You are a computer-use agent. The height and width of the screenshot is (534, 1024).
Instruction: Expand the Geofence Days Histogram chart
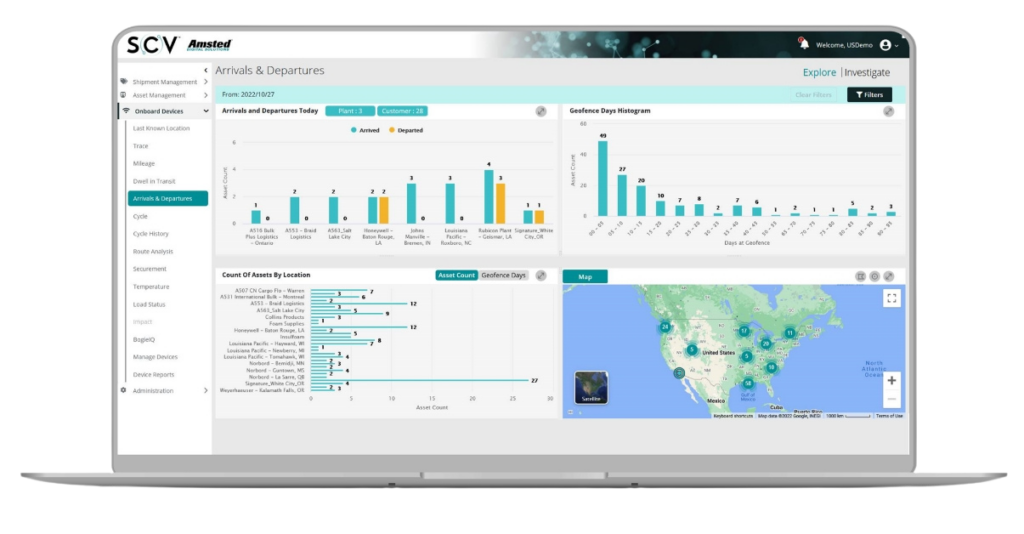tap(888, 111)
